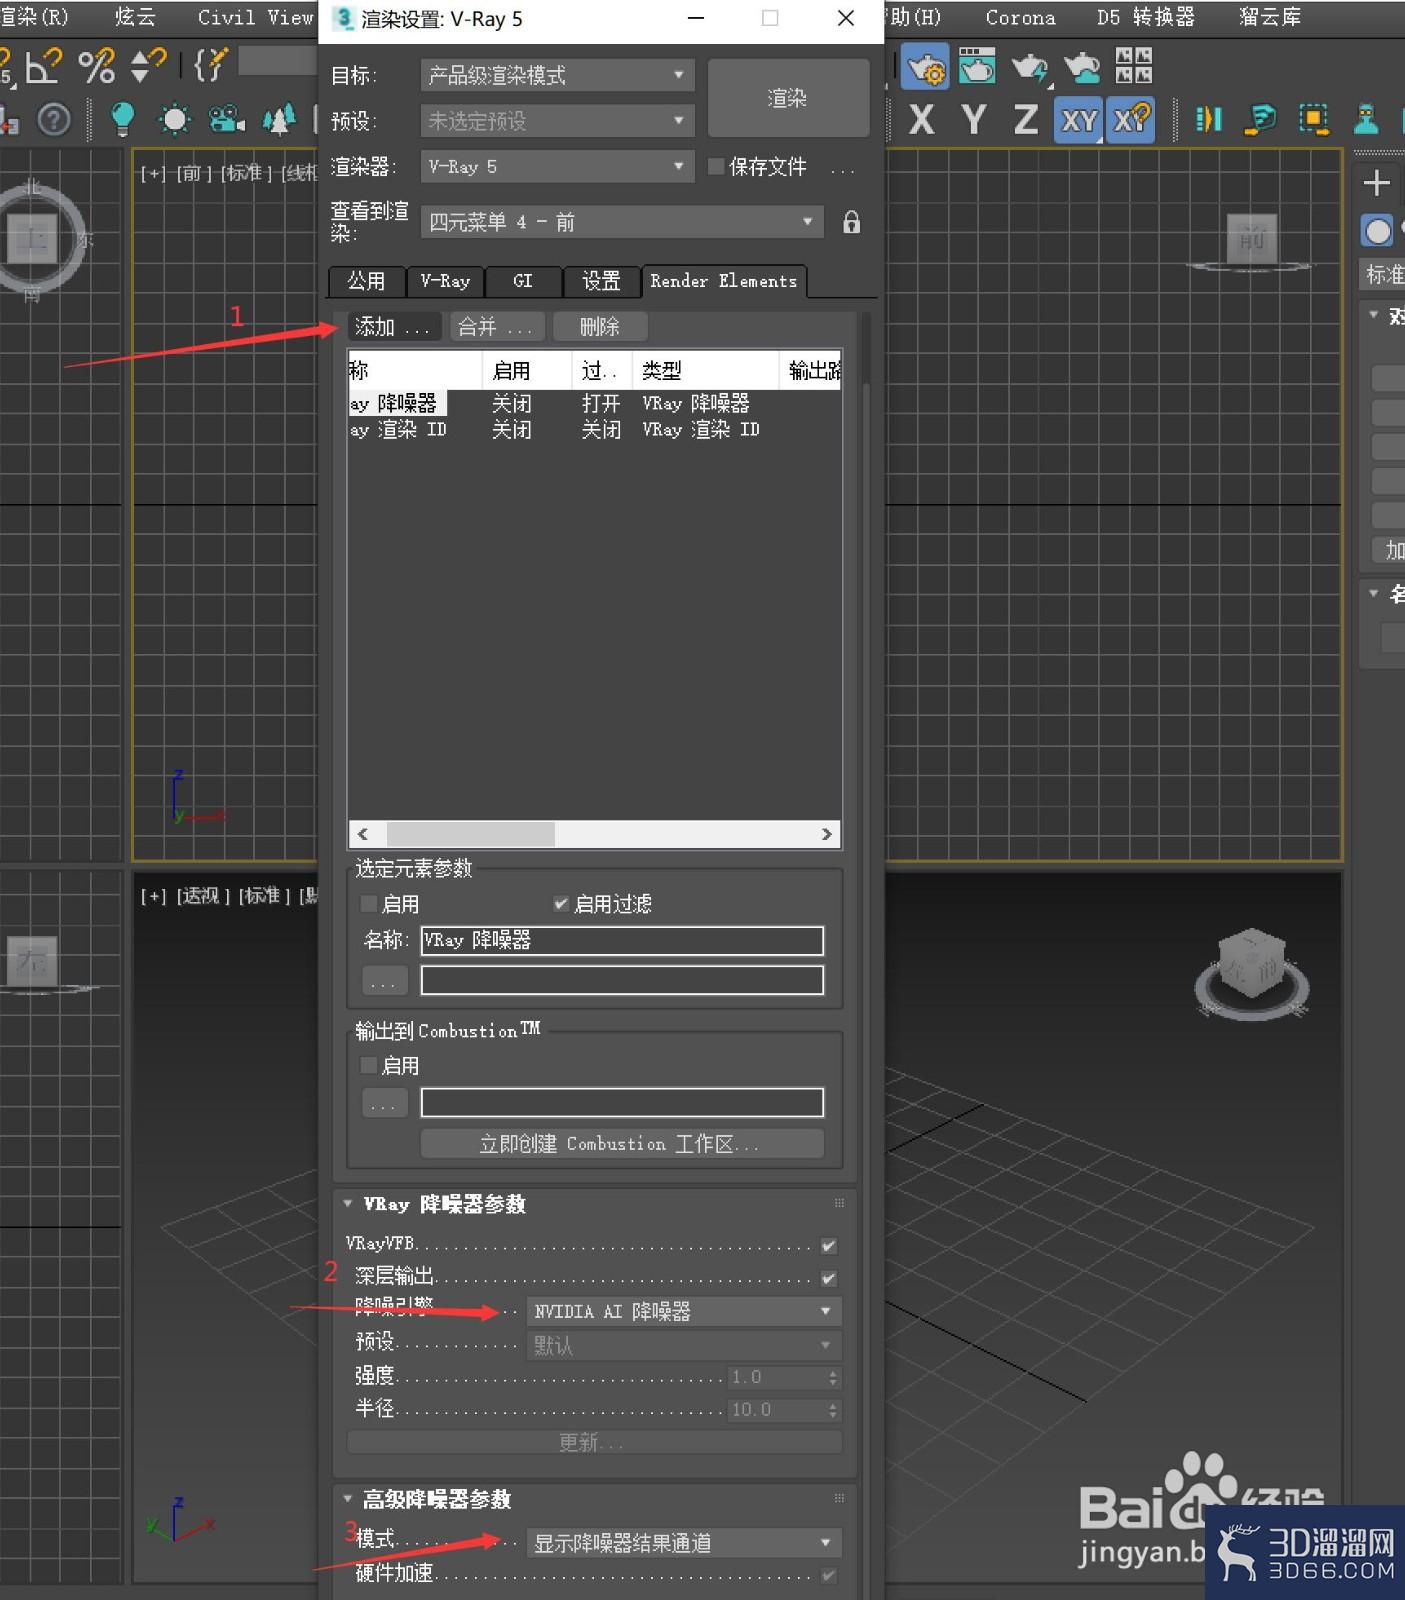Open the NVIDIA AI 降噪器 engine dropdown

[684, 1312]
